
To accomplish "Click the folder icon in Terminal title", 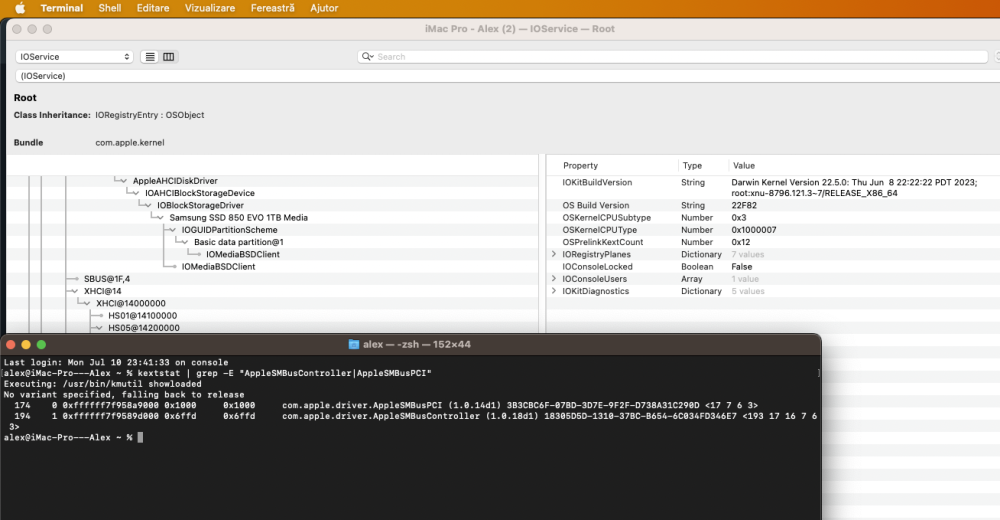I will point(354,345).
